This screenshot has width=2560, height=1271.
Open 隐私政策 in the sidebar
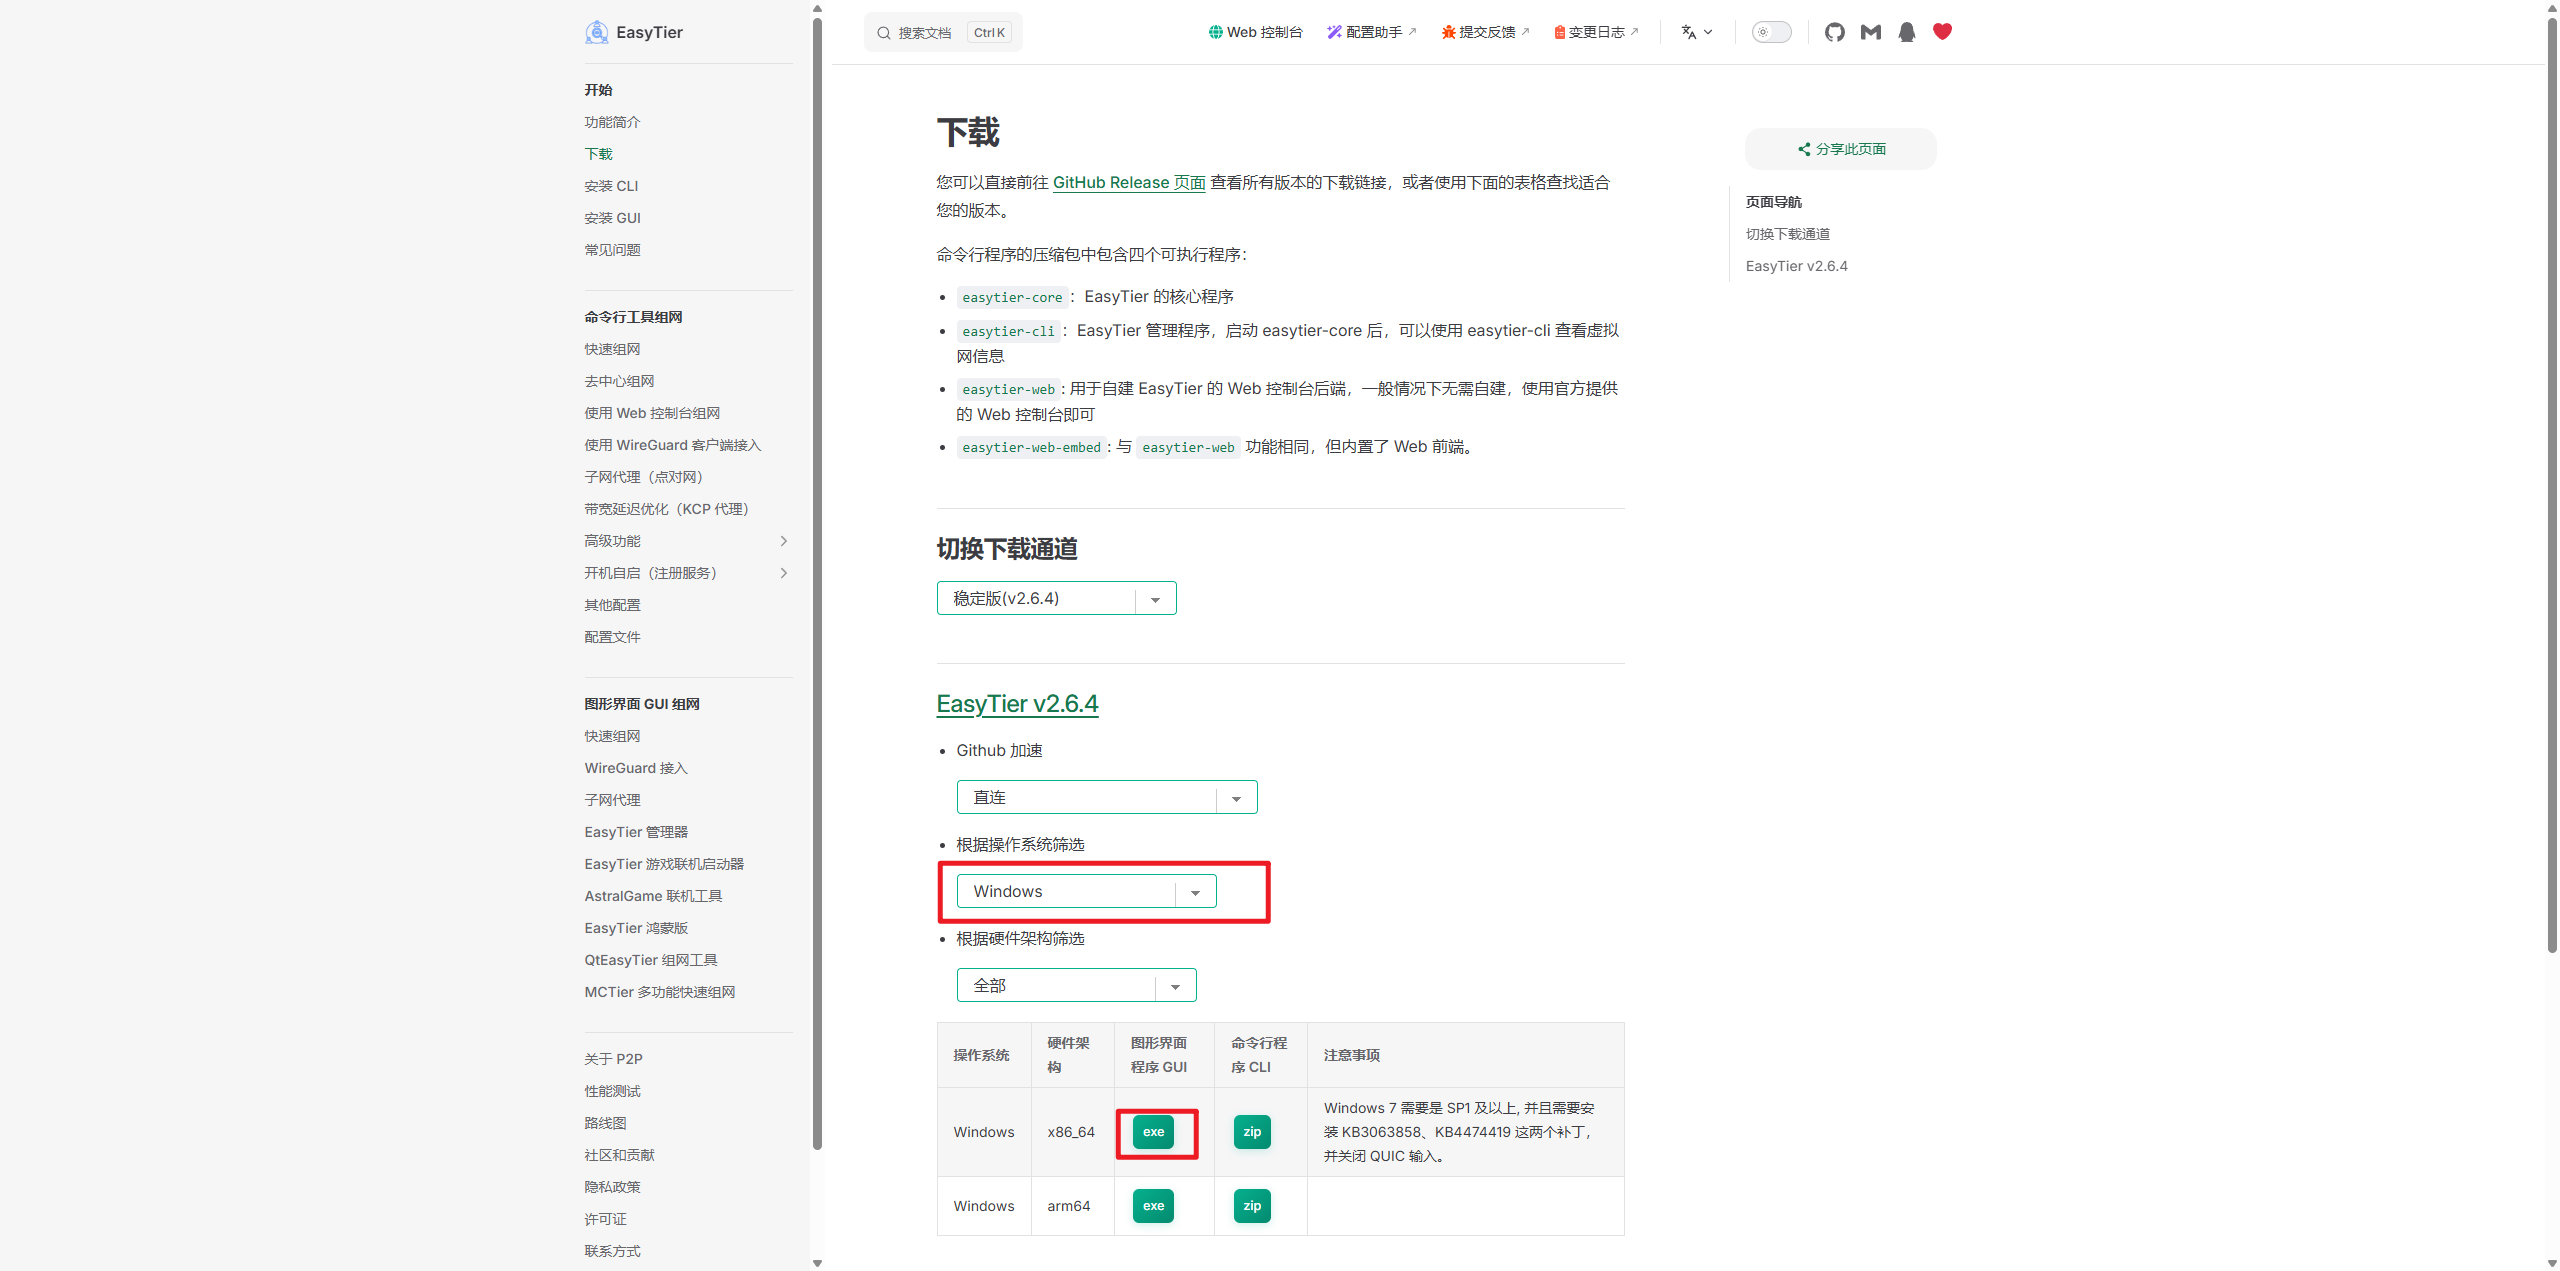point(612,1187)
